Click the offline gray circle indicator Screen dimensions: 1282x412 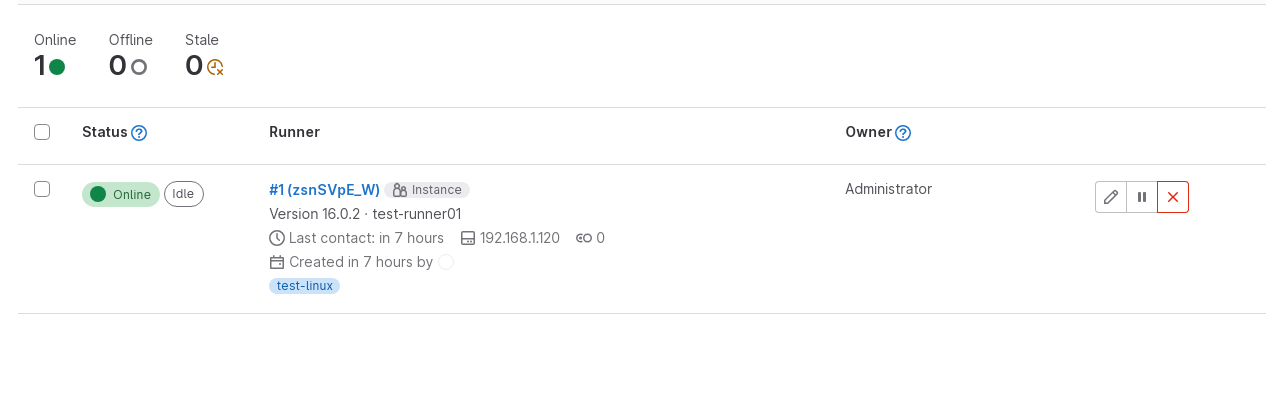tap(139, 67)
